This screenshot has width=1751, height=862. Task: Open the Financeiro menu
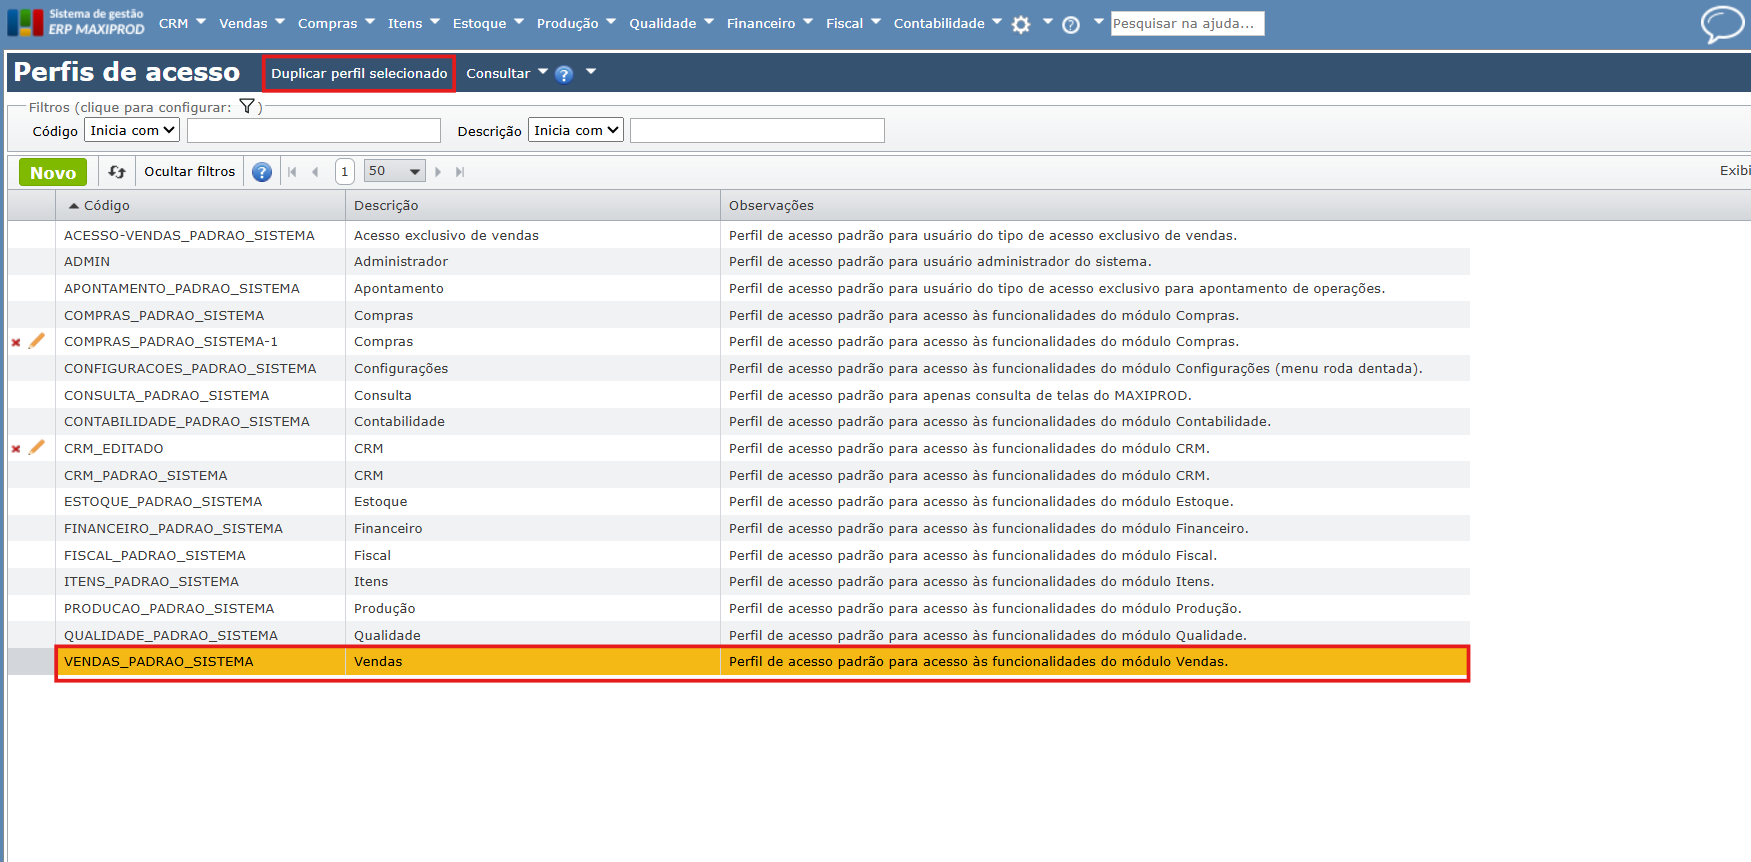point(761,23)
